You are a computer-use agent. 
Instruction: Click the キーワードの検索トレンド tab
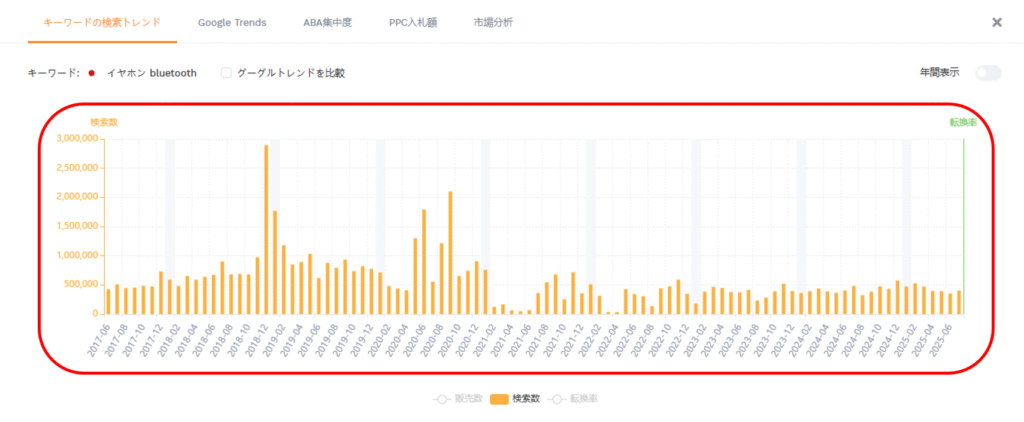[x=102, y=22]
